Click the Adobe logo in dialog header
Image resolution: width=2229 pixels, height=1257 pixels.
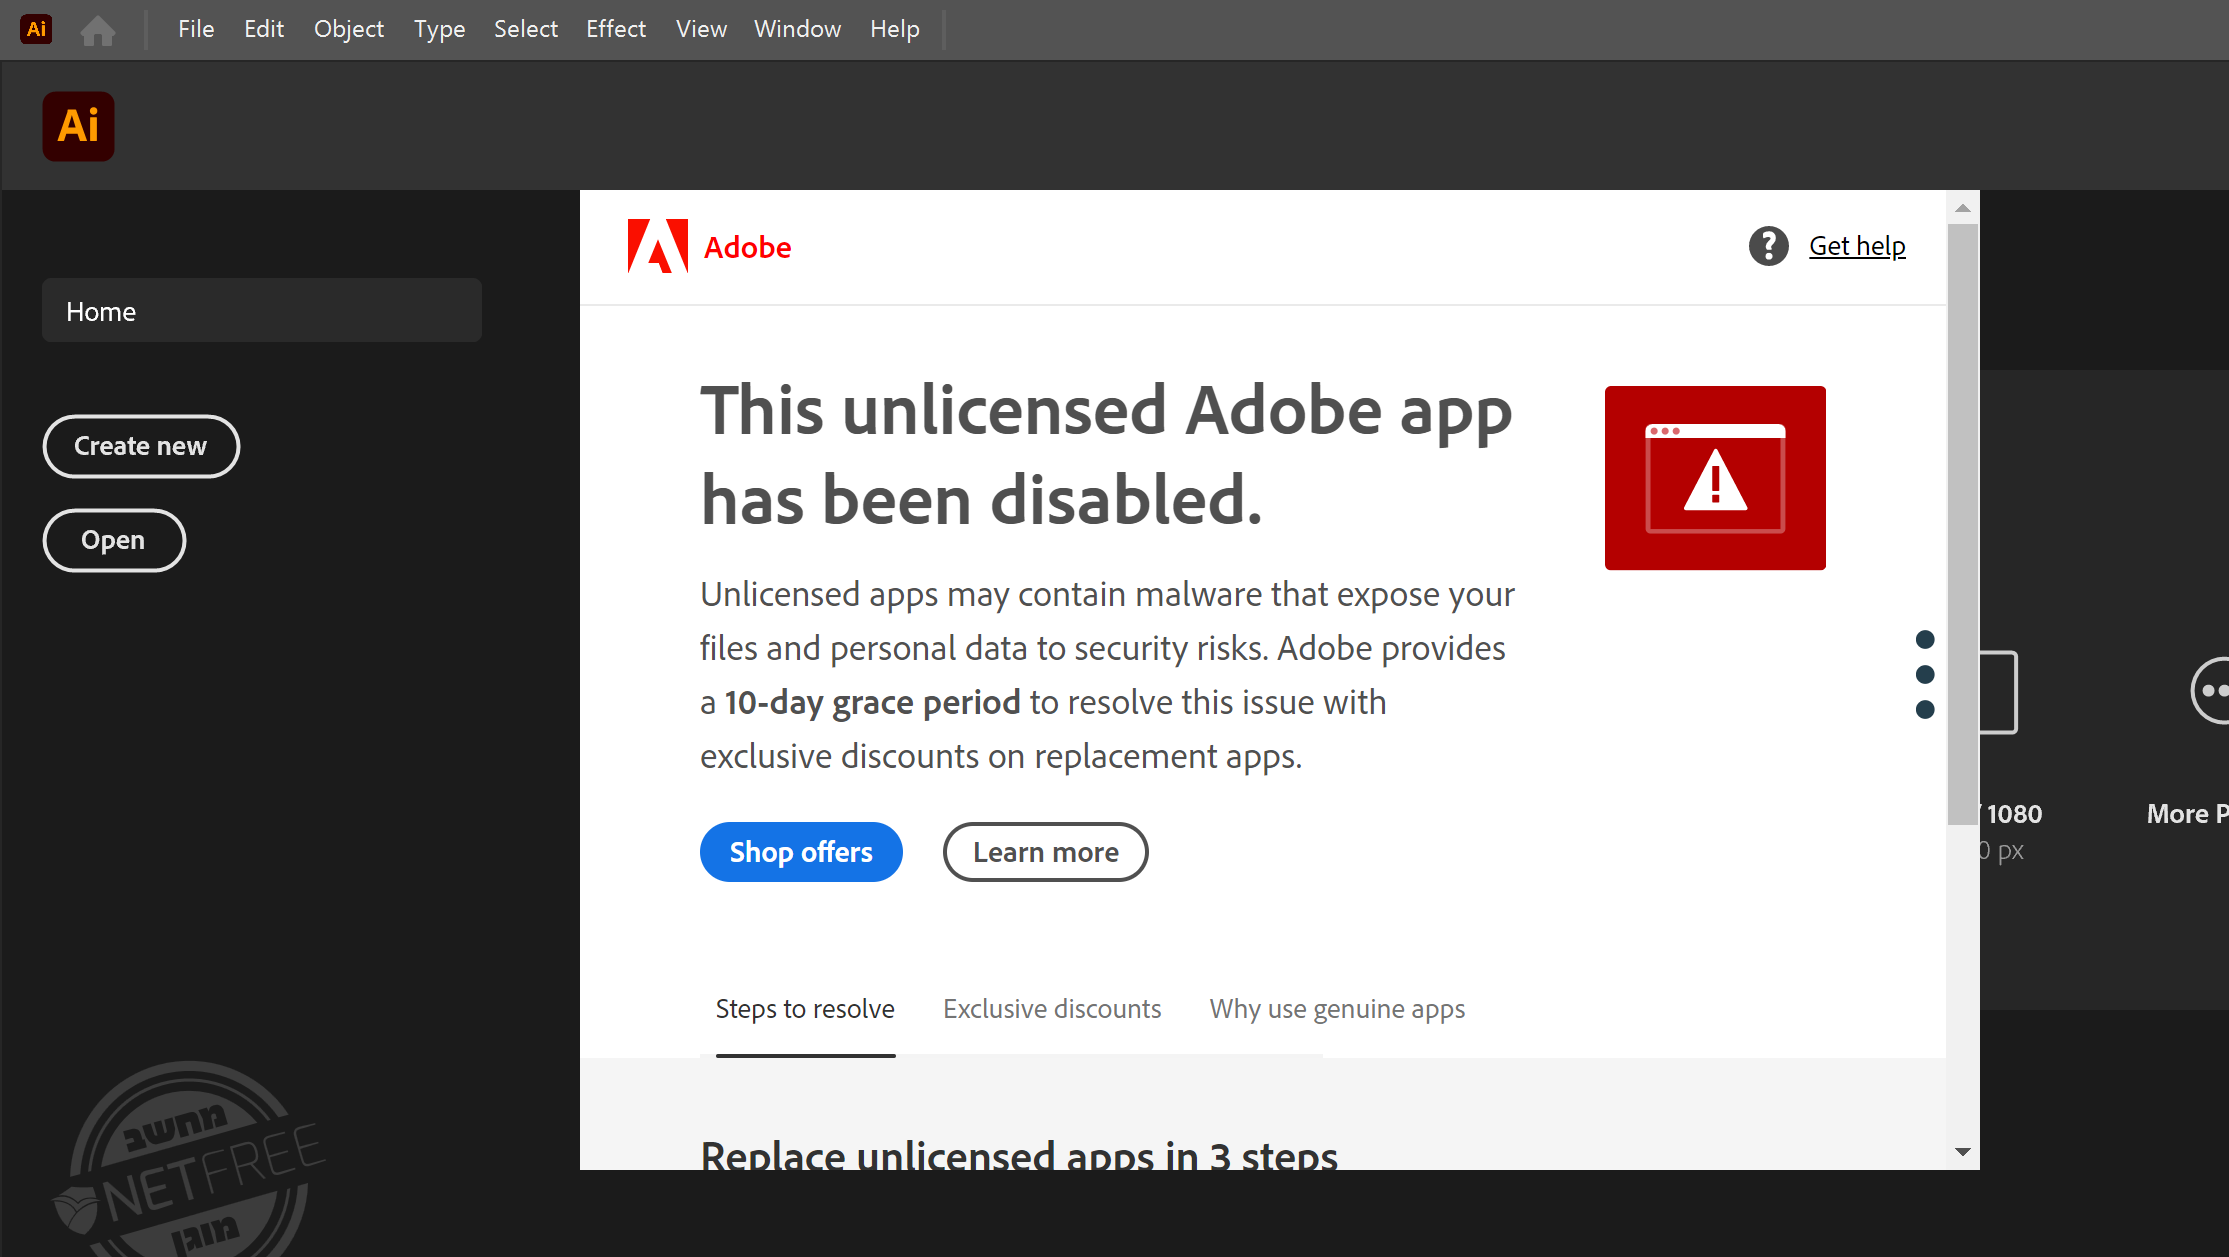pyautogui.click(x=709, y=246)
